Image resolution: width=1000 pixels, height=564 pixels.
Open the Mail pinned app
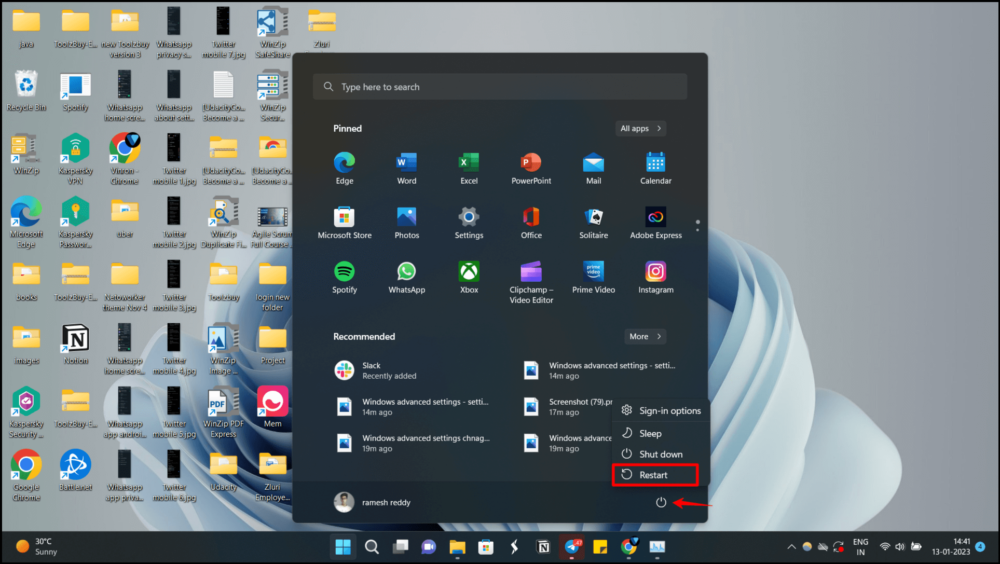[593, 168]
